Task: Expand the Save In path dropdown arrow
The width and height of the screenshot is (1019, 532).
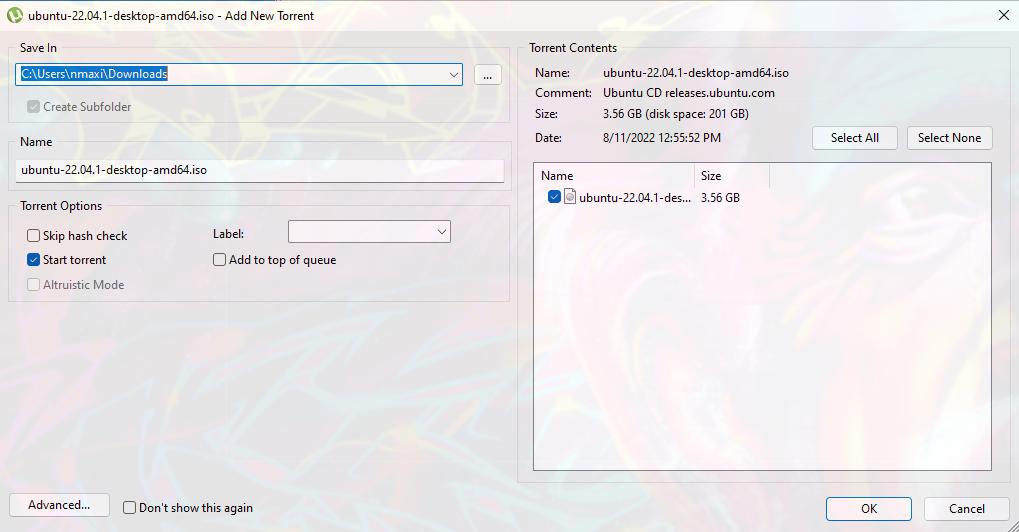Action: (x=453, y=74)
